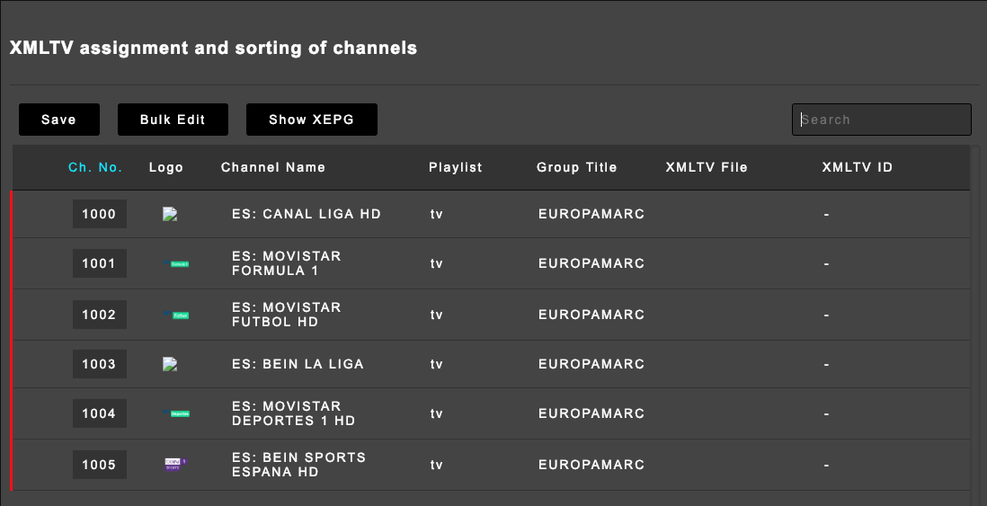The height and width of the screenshot is (506, 987).
Task: Focus the Search input field
Action: coord(881,120)
